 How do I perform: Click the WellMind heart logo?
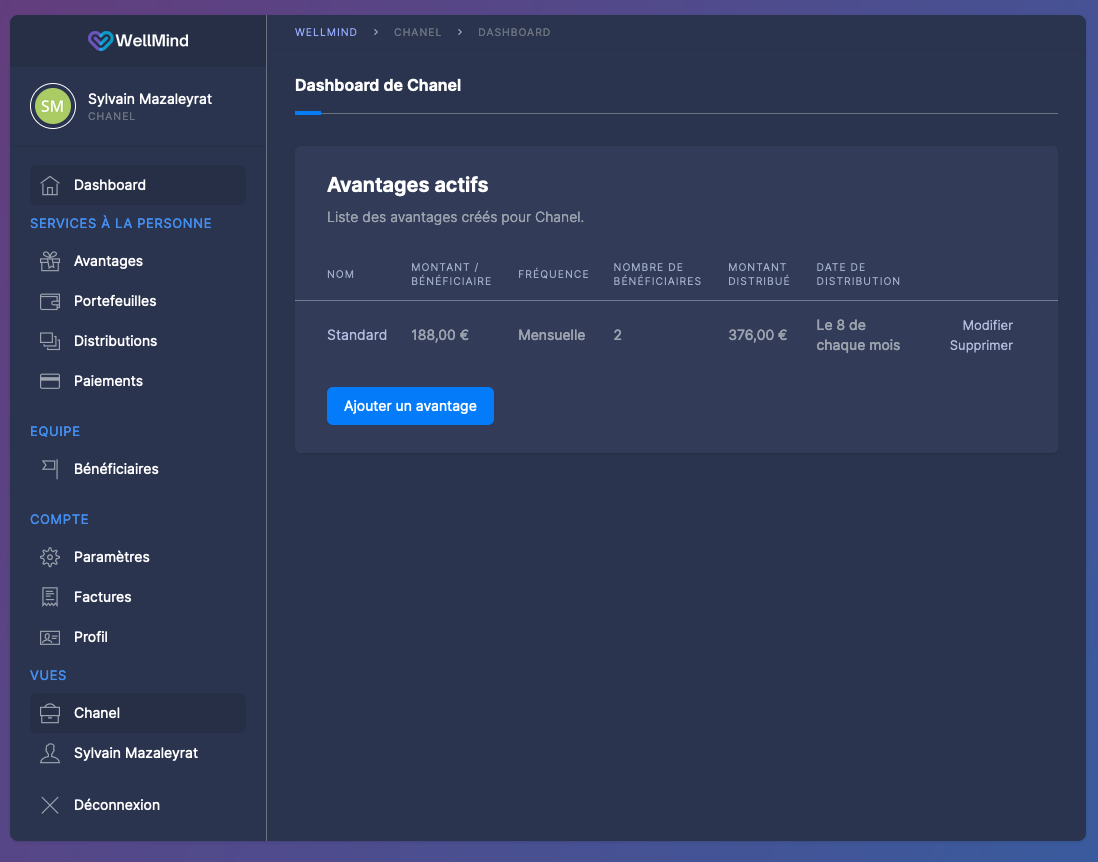point(100,41)
